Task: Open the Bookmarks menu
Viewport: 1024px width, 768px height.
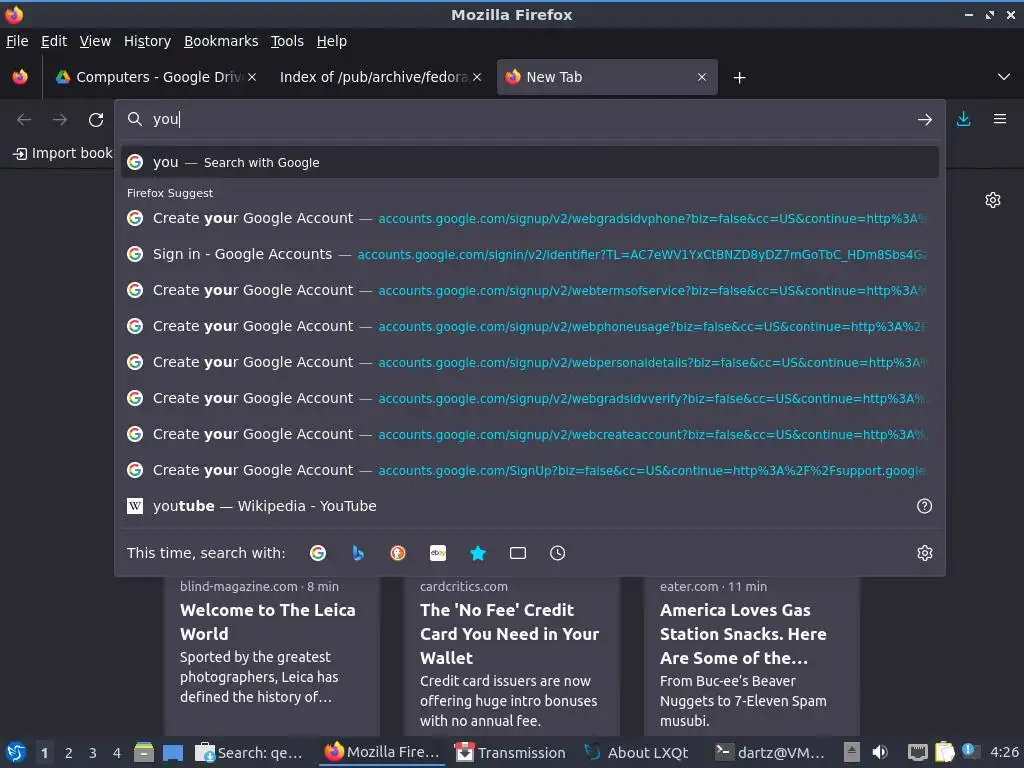Action: point(221,41)
